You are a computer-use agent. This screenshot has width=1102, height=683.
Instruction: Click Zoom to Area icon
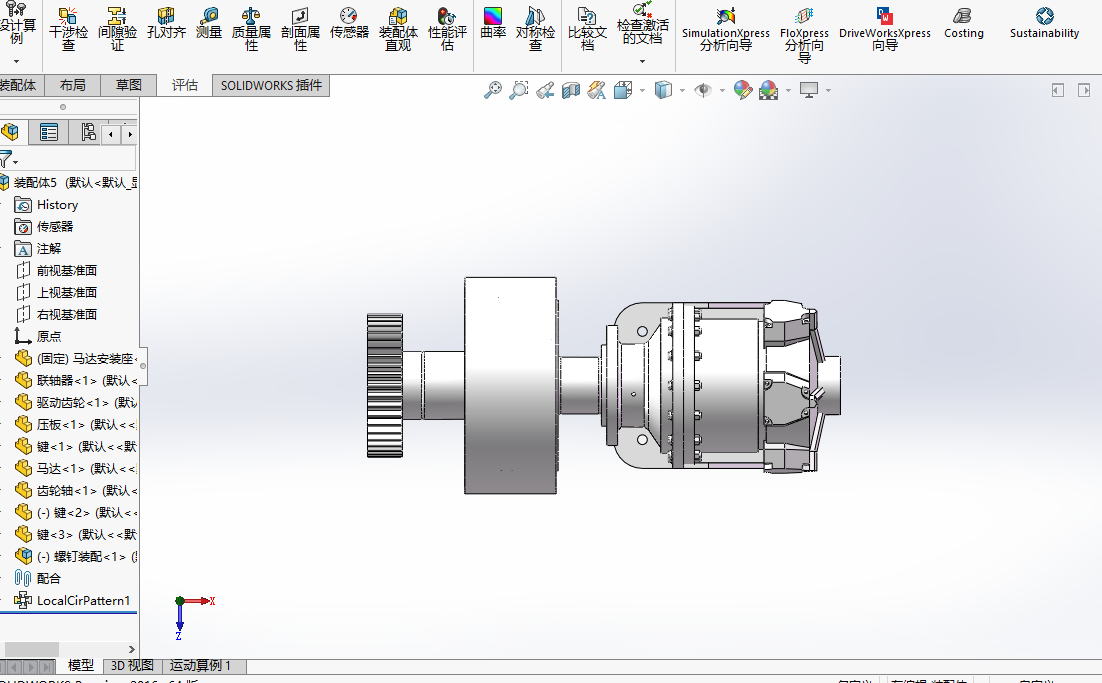[x=519, y=90]
